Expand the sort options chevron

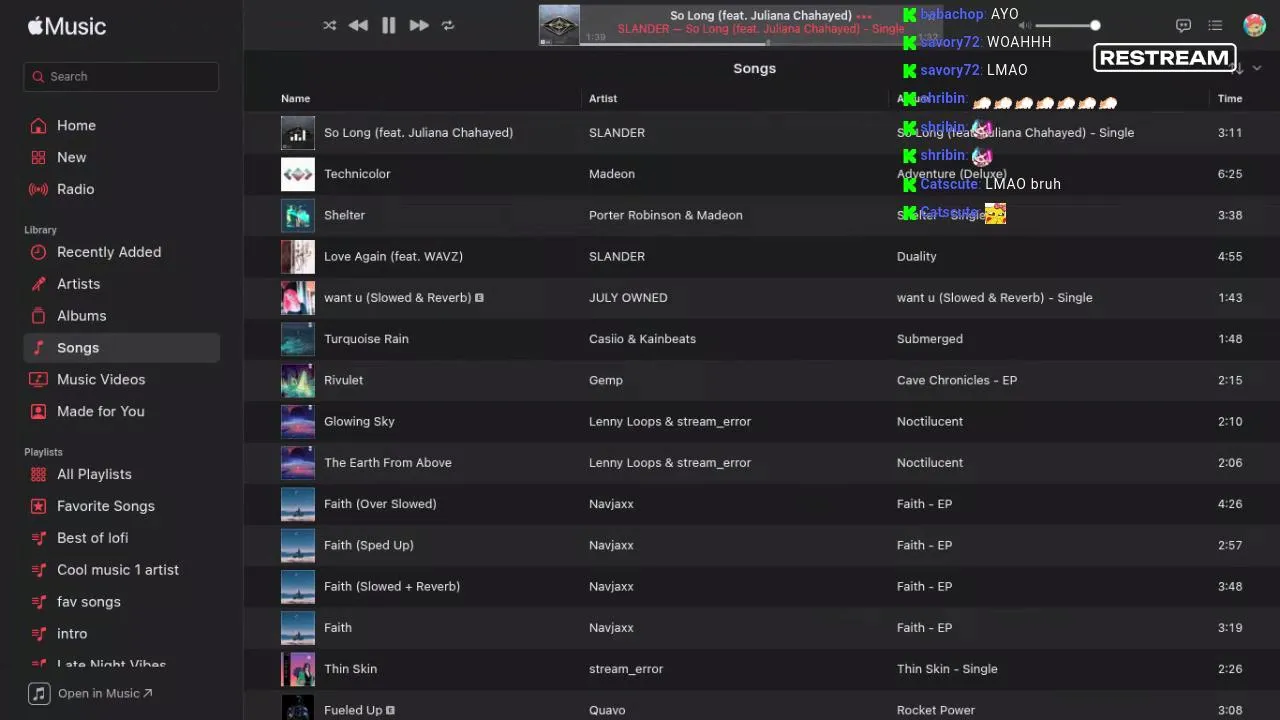tap(1257, 68)
